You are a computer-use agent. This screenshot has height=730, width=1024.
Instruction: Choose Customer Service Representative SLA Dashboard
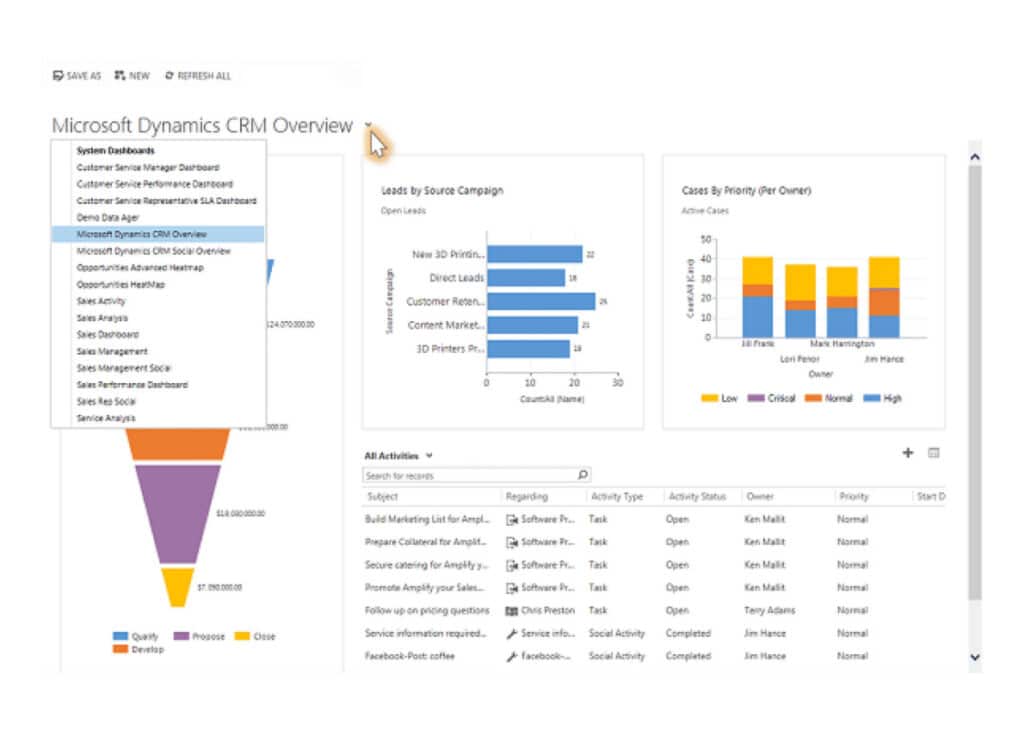click(166, 200)
